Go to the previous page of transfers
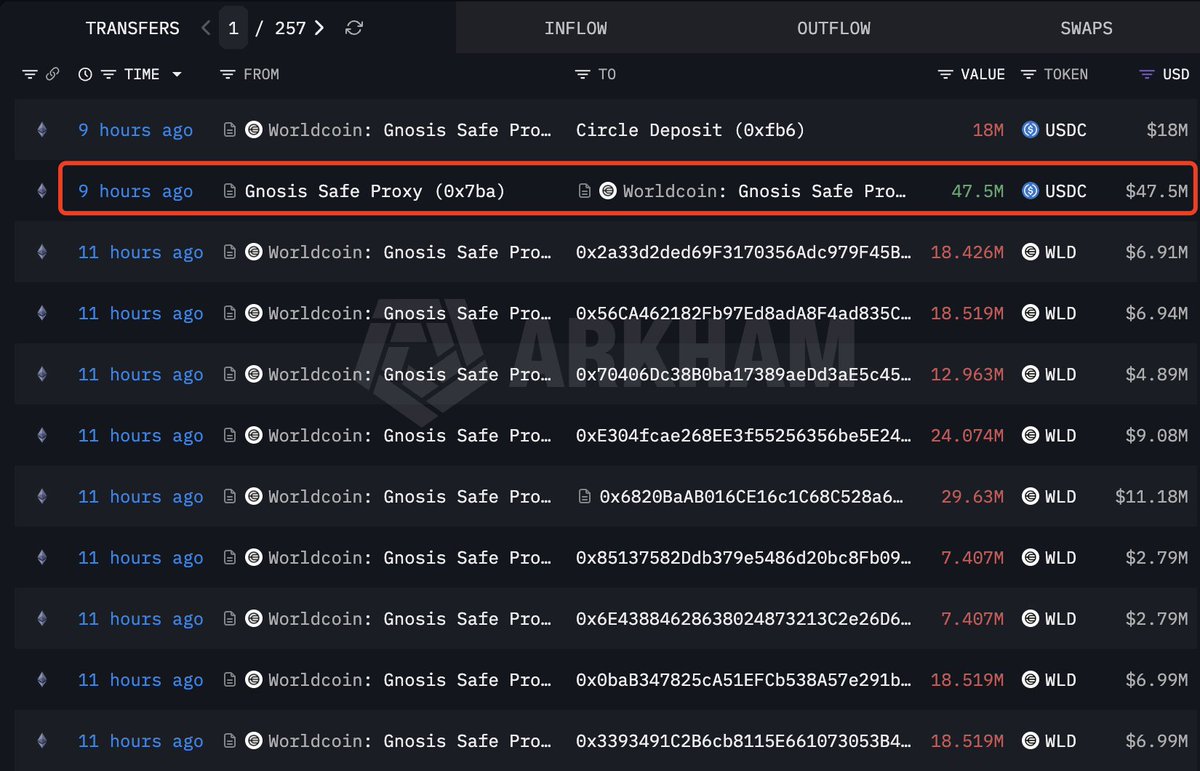The image size is (1200, 771). pyautogui.click(x=206, y=28)
